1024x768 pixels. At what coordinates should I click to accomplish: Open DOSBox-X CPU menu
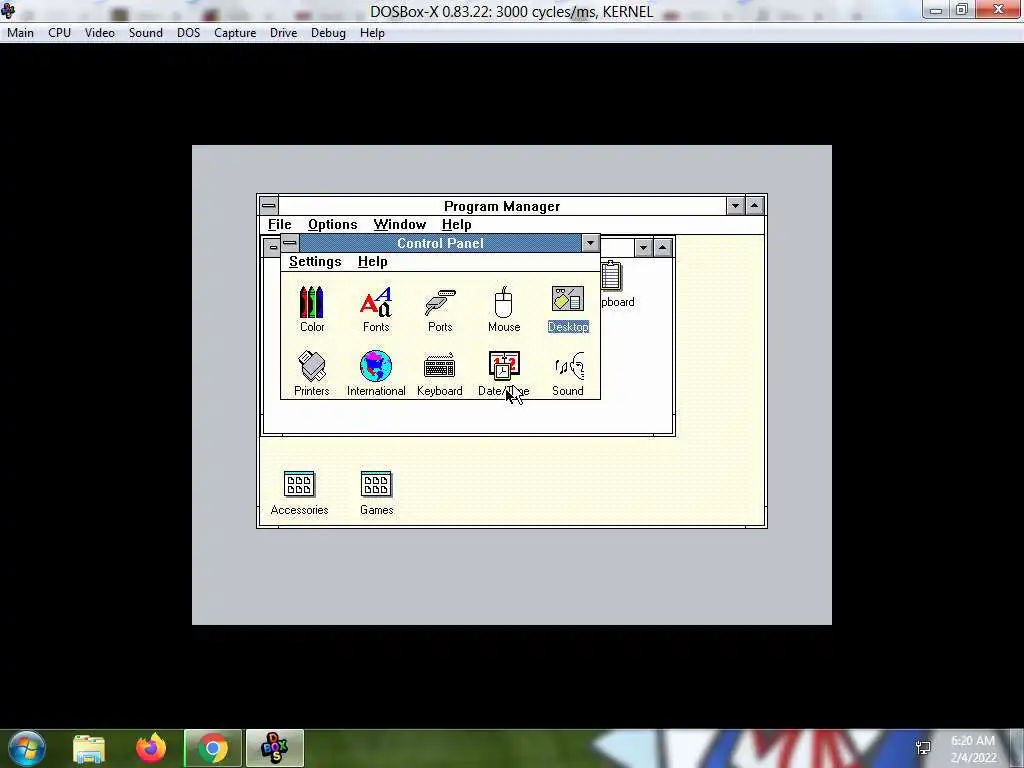pos(59,33)
